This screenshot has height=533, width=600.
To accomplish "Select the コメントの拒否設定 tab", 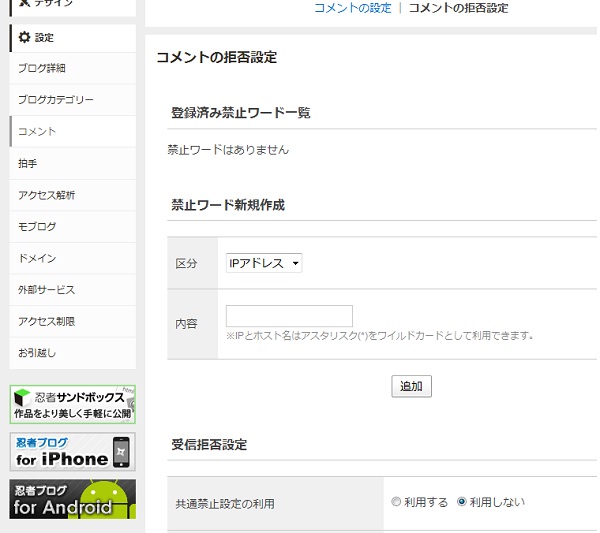I will click(x=458, y=8).
